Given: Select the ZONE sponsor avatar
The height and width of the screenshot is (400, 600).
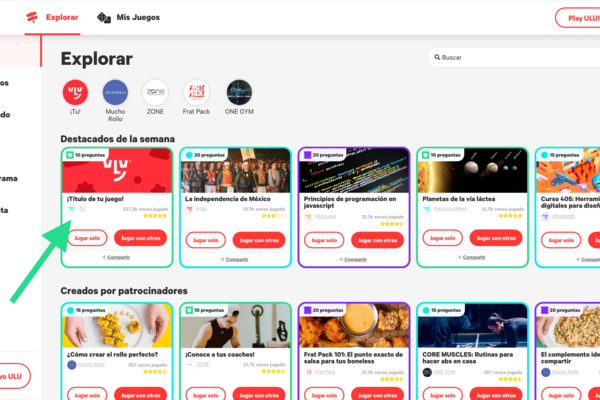Looking at the screenshot, I should pos(155,92).
